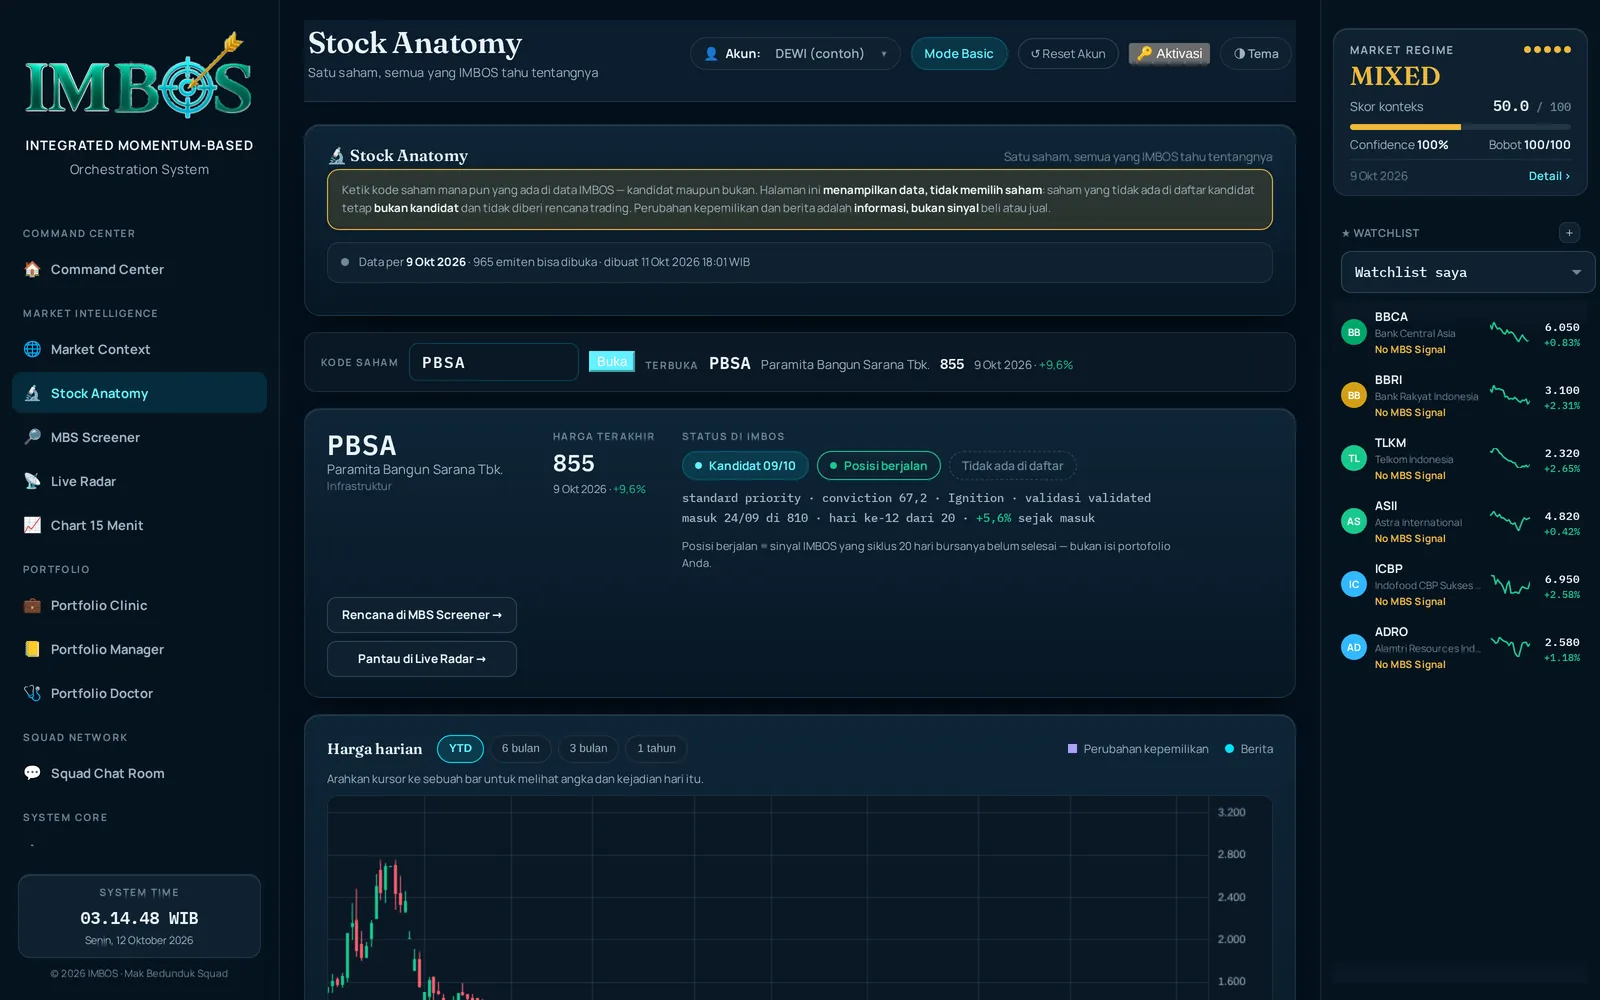Open the Portfolio Manager page
This screenshot has width=1600, height=1000.
point(139,649)
